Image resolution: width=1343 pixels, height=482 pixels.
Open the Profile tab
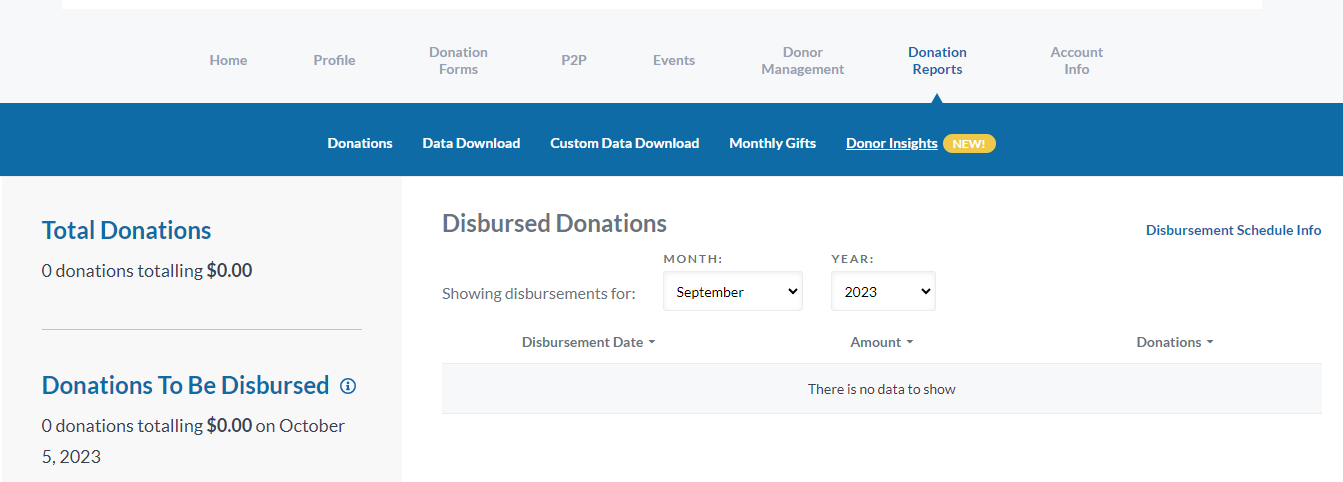[x=334, y=60]
